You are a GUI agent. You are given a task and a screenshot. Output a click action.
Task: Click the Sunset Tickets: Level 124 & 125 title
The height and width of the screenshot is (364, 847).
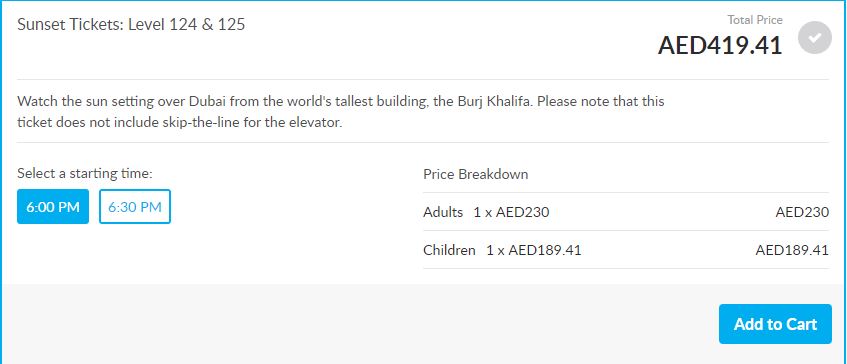click(131, 24)
